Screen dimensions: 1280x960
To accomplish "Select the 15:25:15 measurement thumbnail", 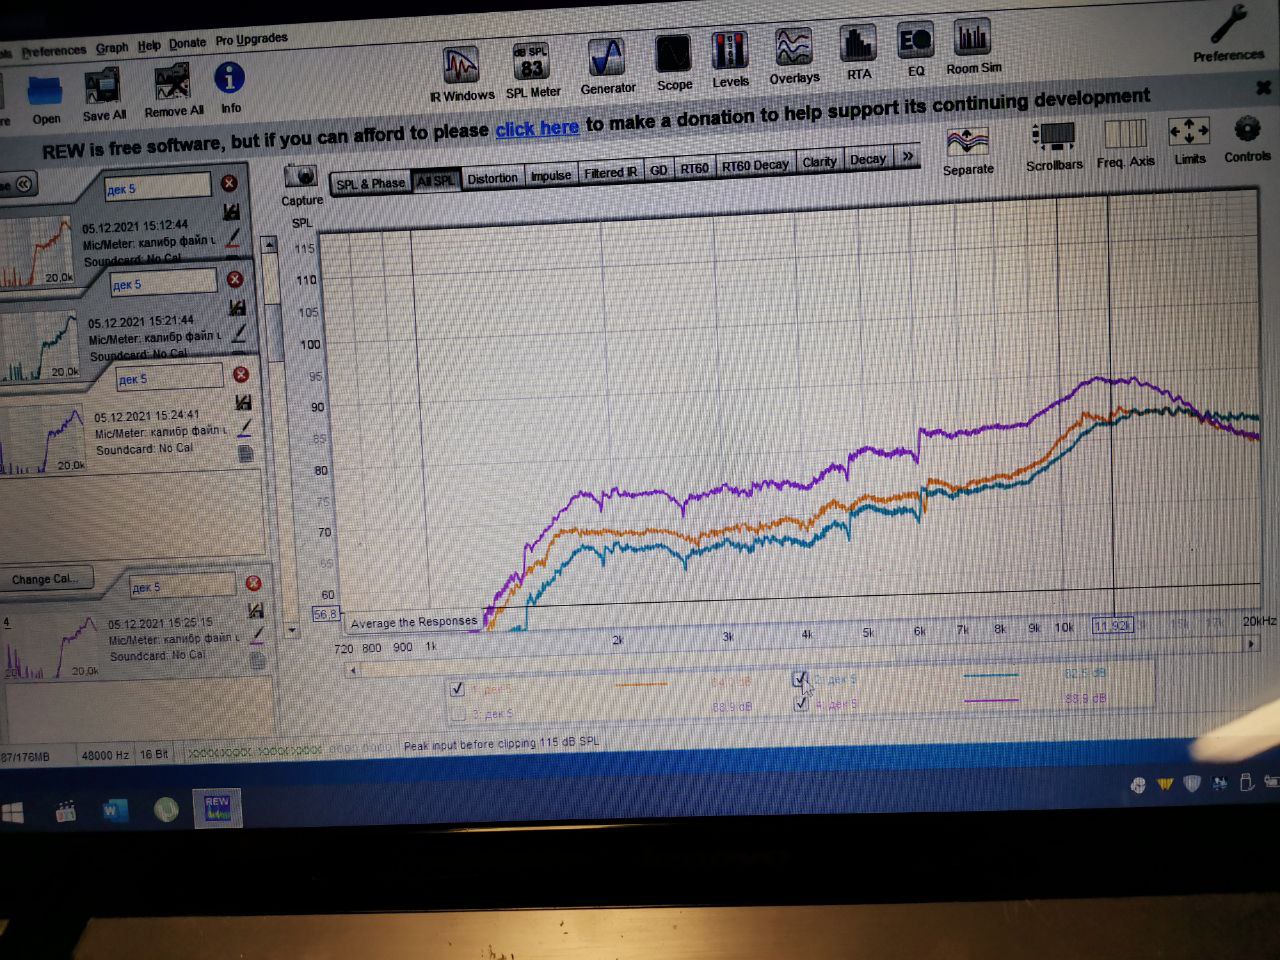I will click(x=50, y=647).
